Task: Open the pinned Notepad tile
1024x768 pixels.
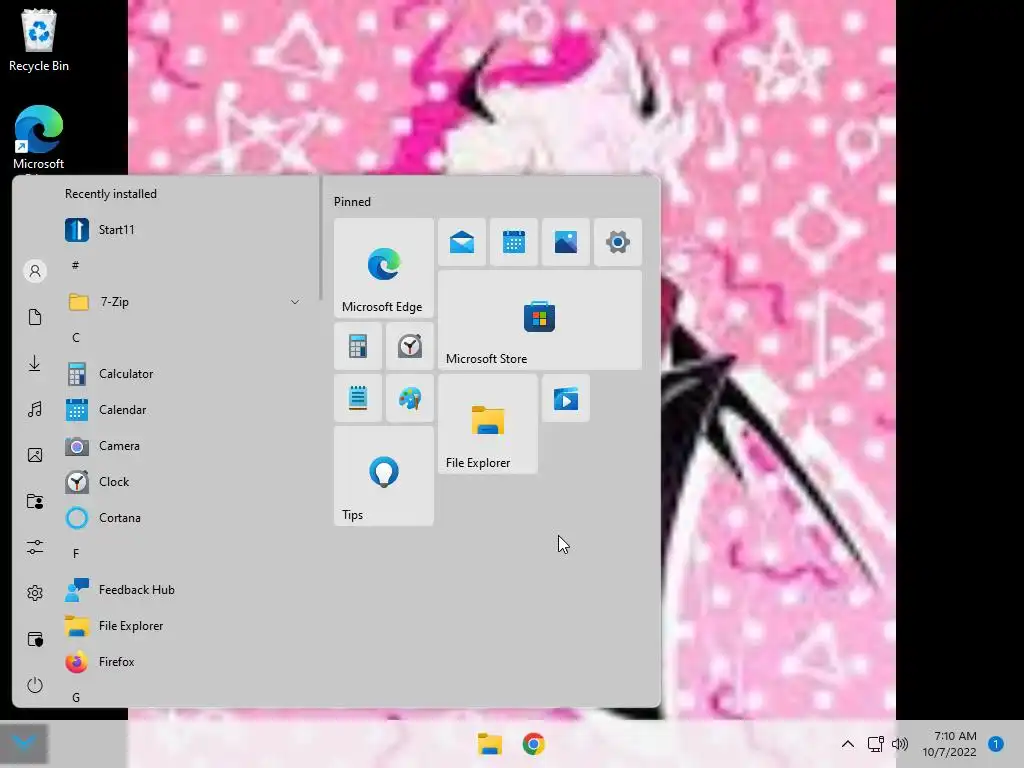Action: click(358, 398)
